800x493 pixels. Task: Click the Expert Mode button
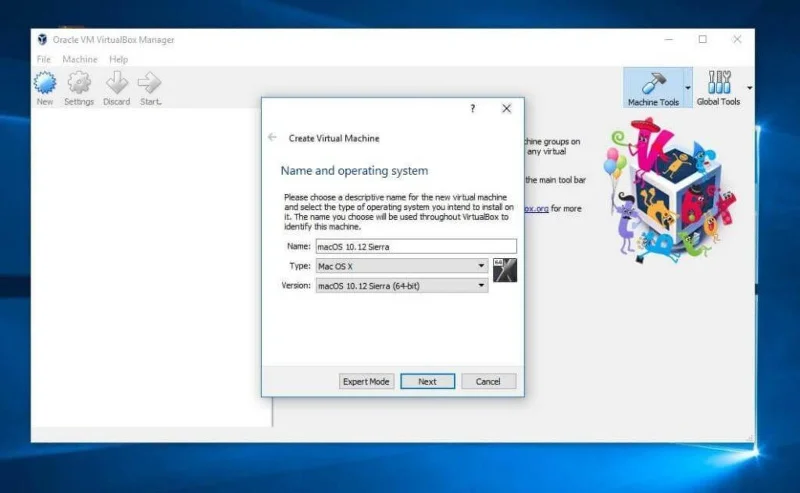tap(366, 381)
